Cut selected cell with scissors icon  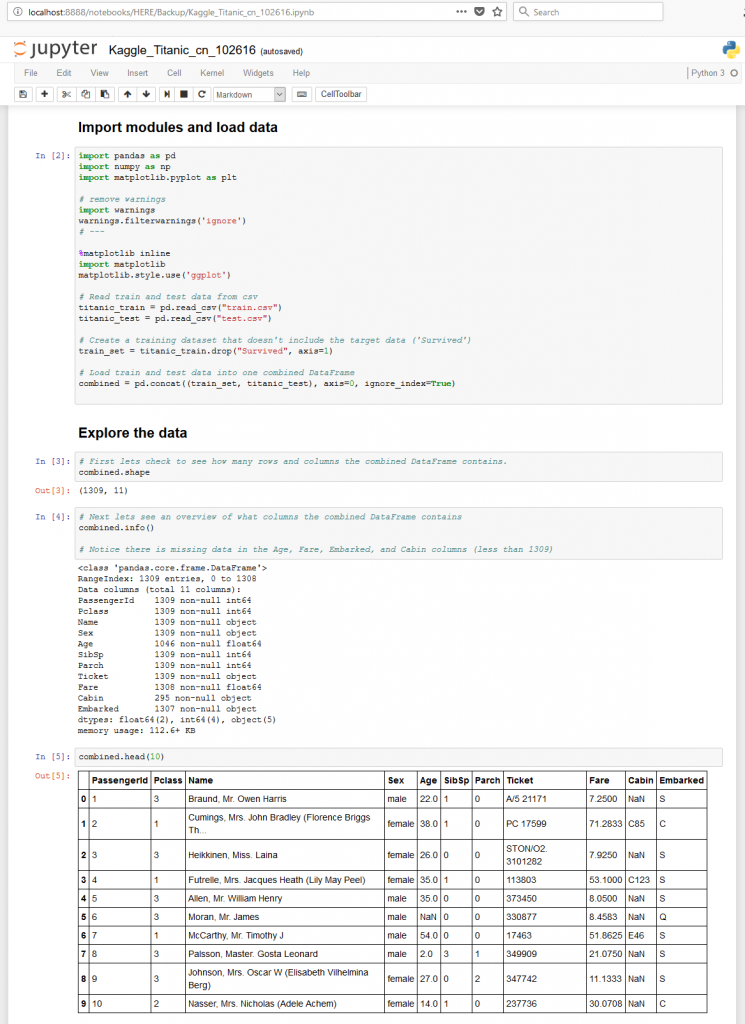[66, 94]
